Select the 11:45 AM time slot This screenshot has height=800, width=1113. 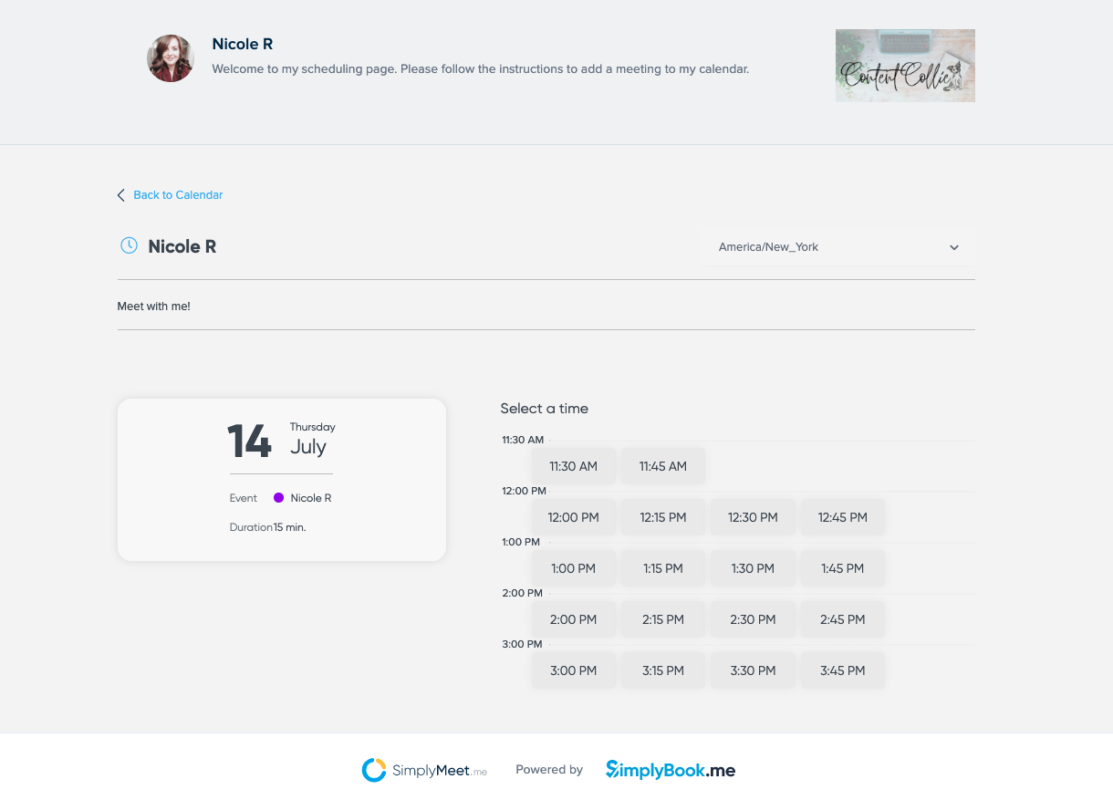[663, 466]
